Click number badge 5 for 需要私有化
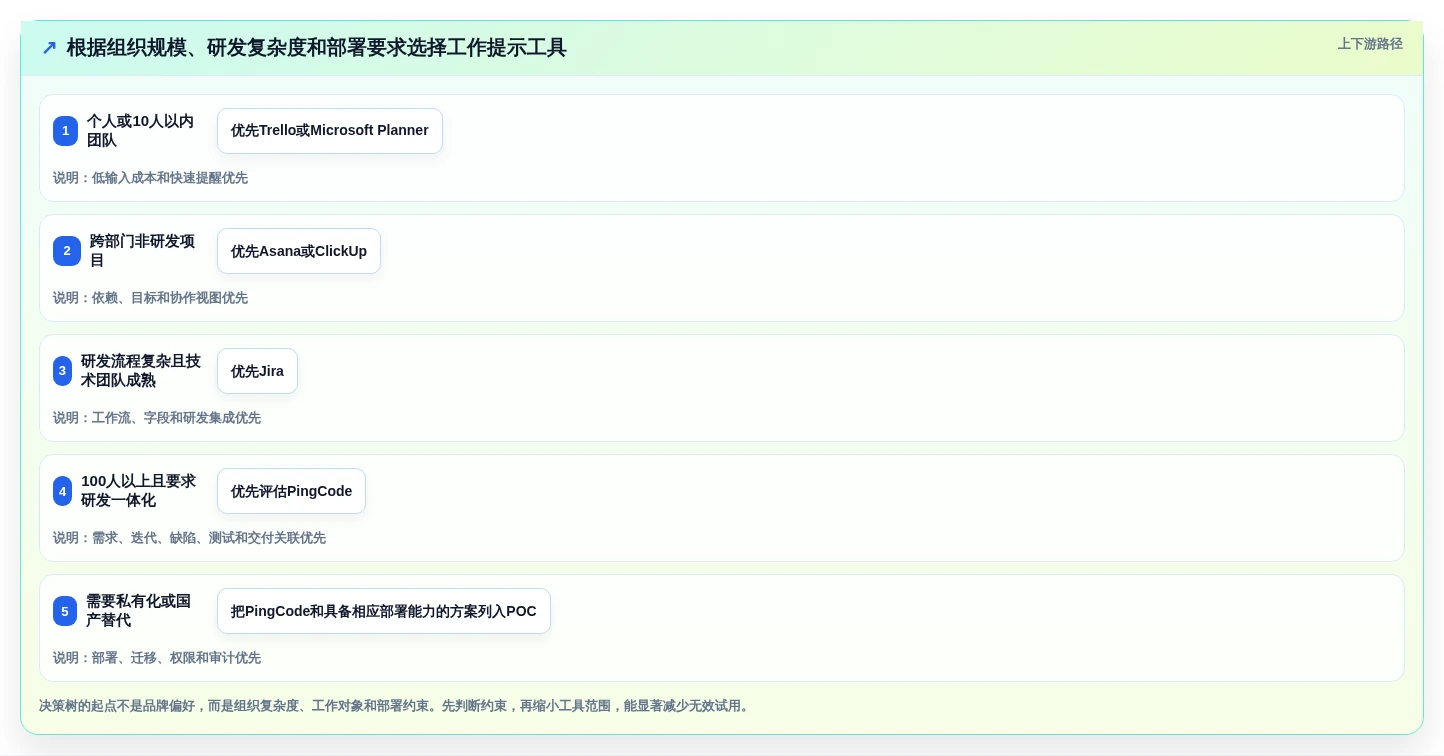 (x=65, y=611)
